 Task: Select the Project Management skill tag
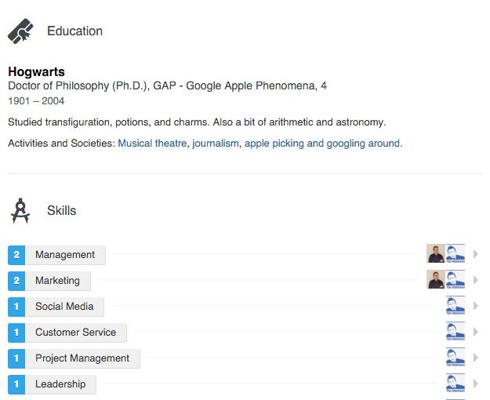coord(82,358)
